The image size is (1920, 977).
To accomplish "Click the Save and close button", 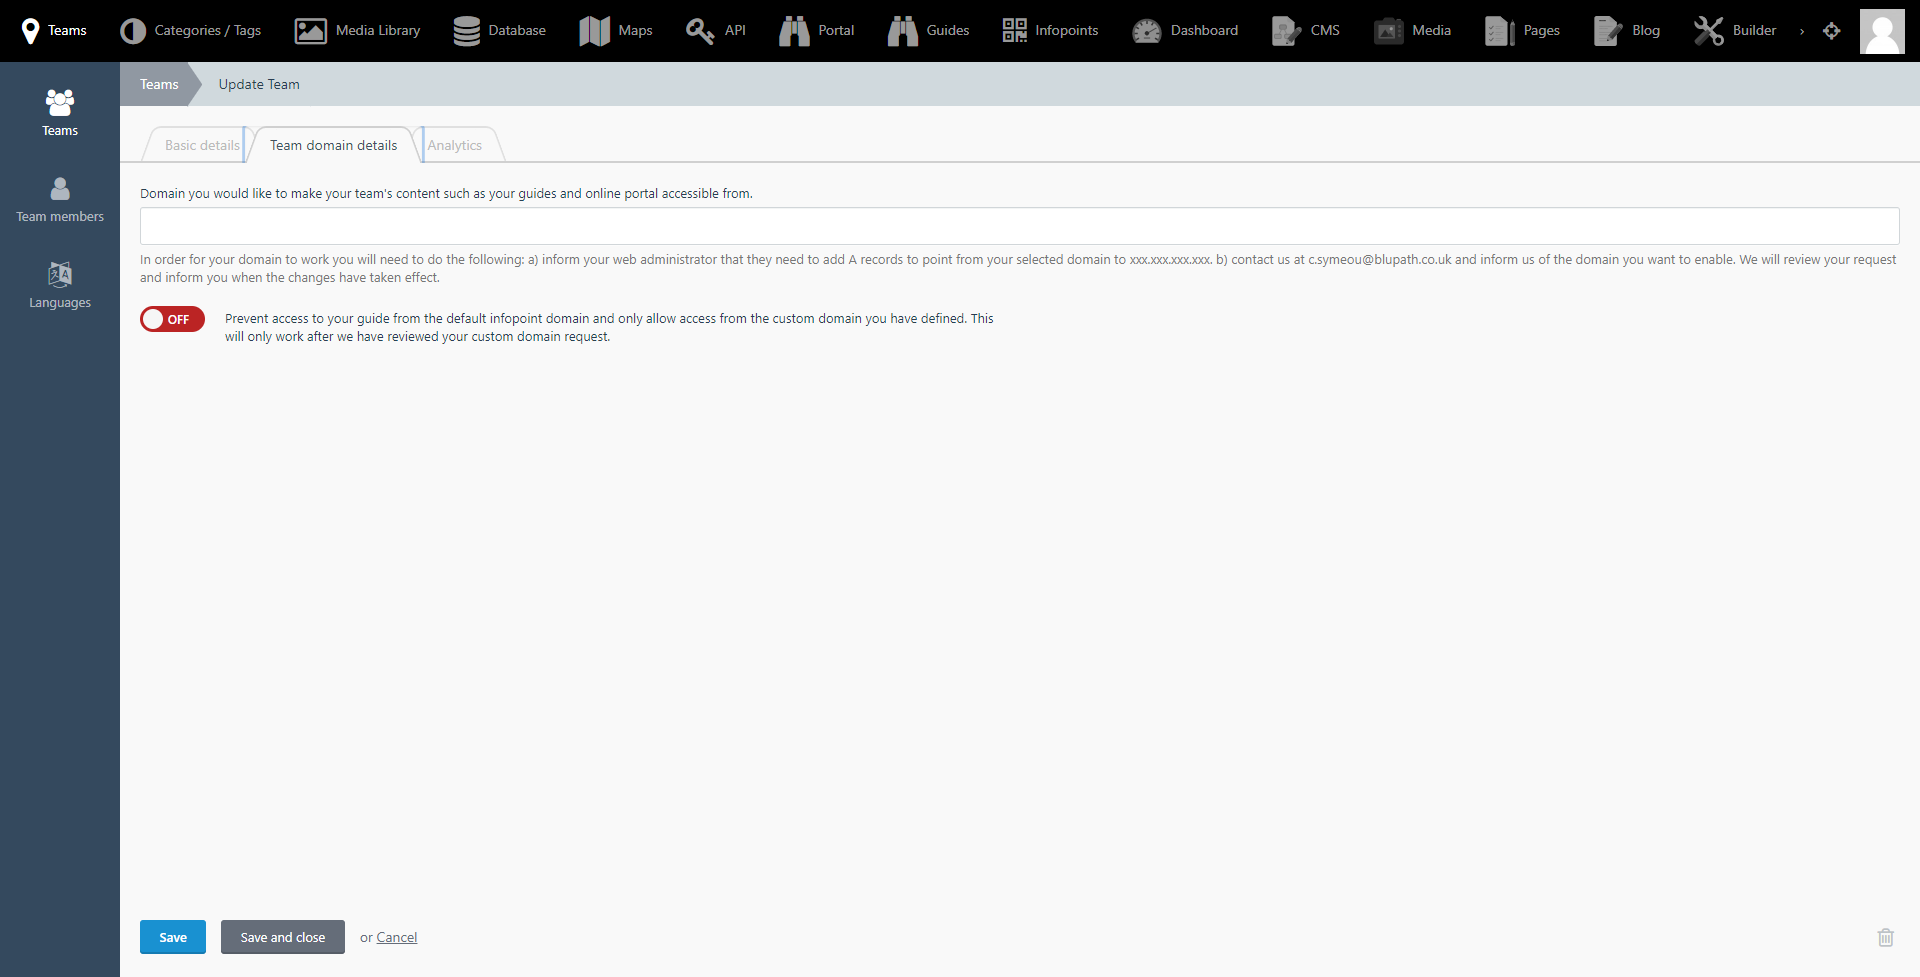I will point(283,937).
